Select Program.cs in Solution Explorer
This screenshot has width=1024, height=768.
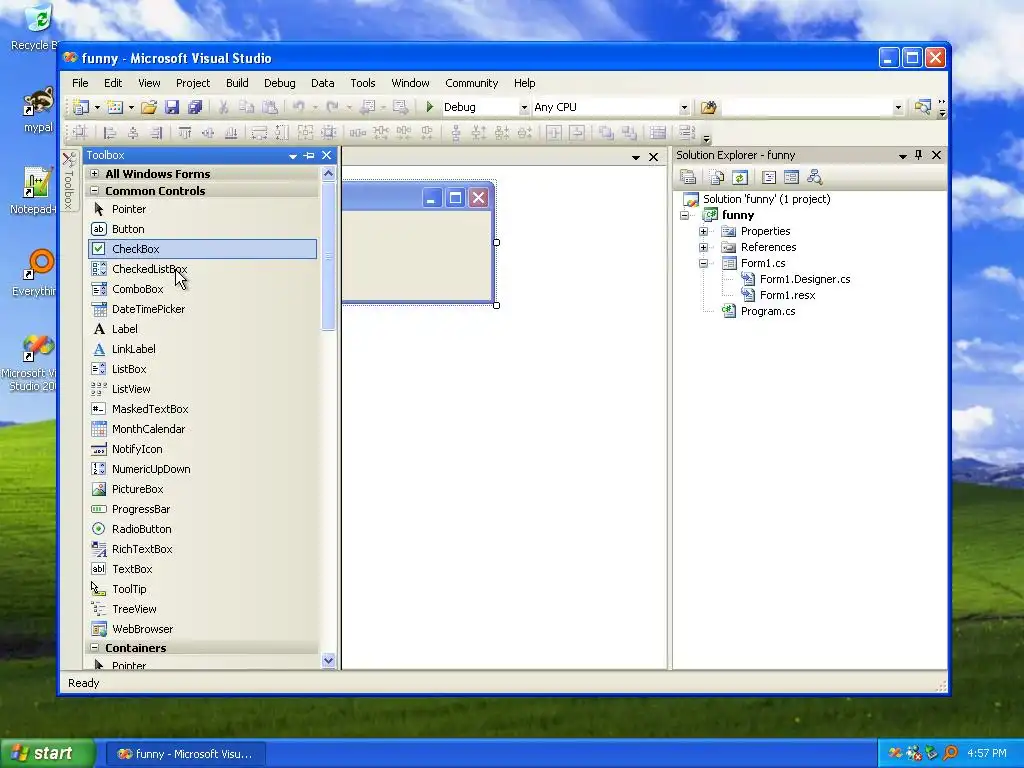pos(768,312)
